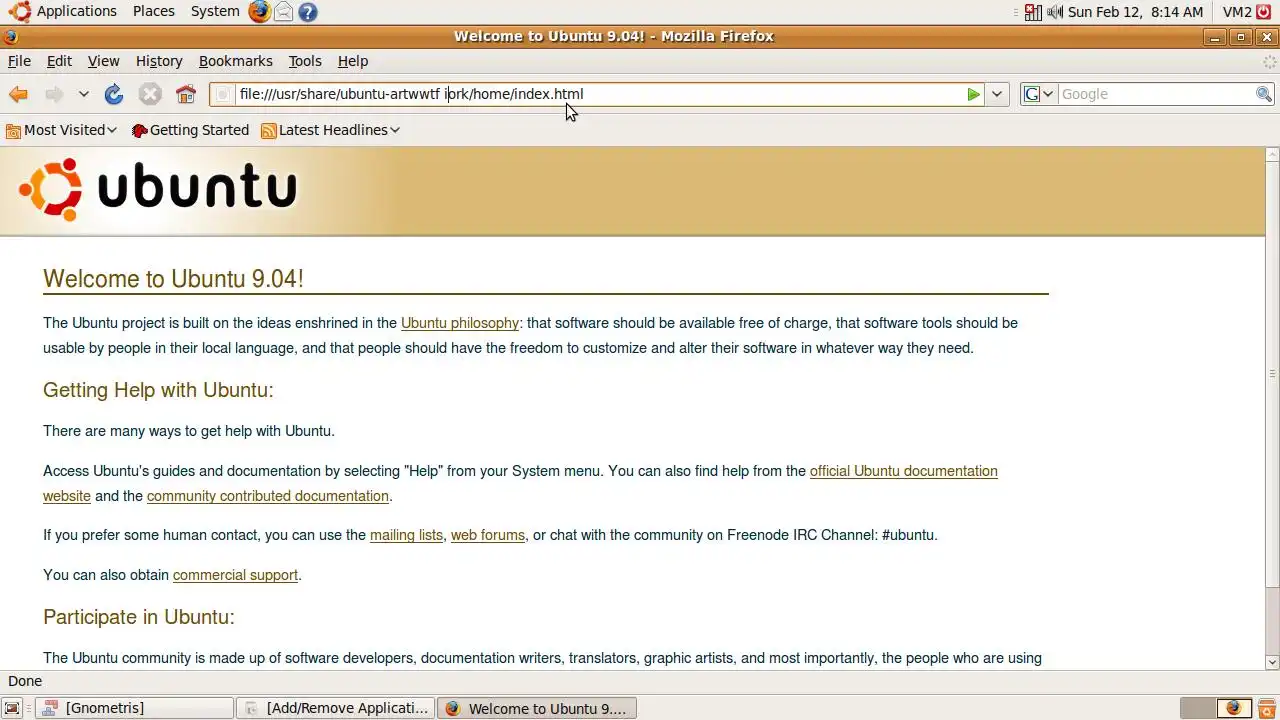
Task: Follow the mailing lists link
Action: (406, 535)
